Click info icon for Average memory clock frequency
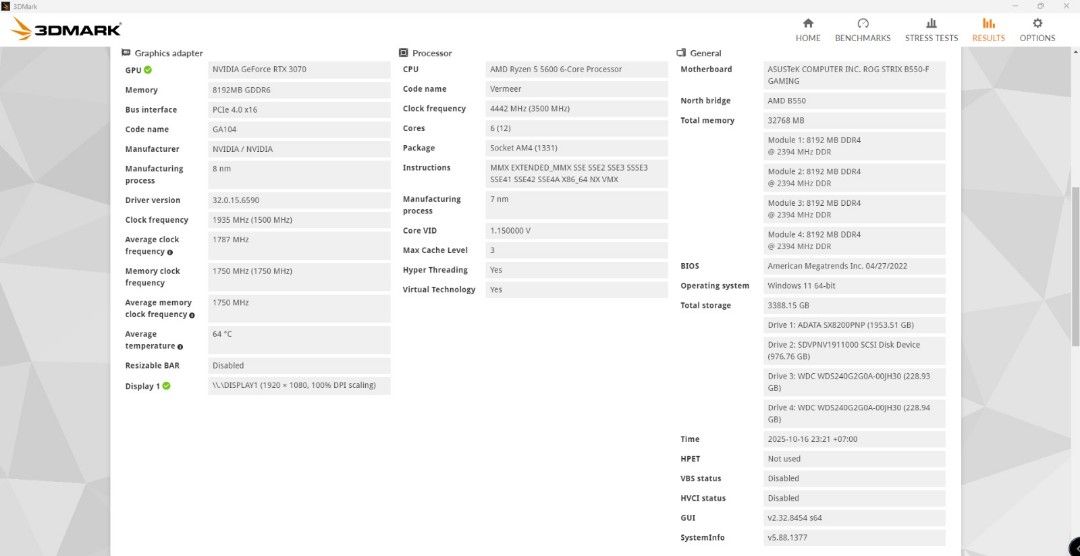Viewport: 1080px width, 556px height. tap(191, 315)
